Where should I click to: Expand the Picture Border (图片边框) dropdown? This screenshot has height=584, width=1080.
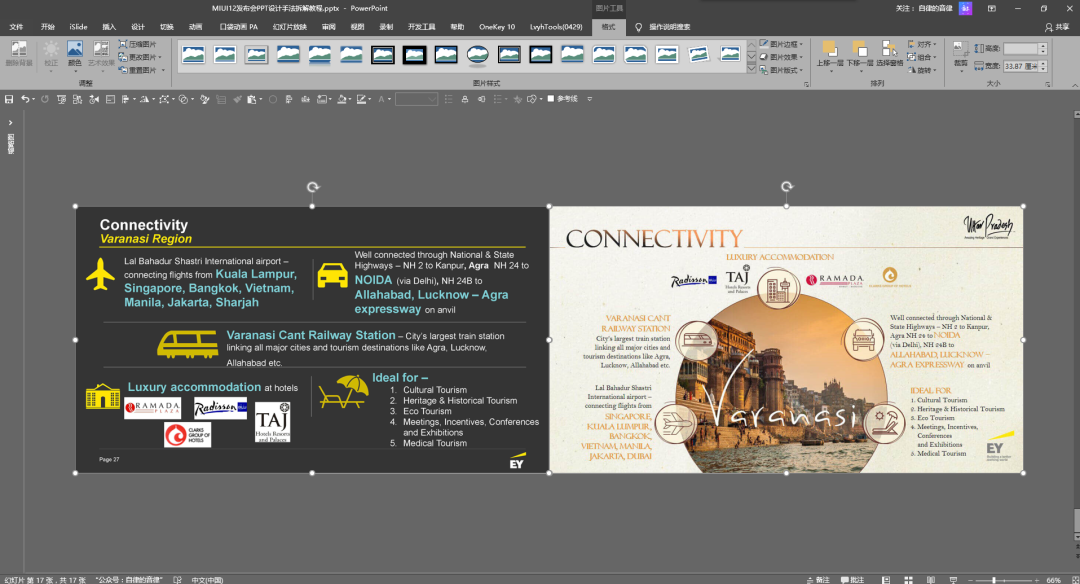coord(782,44)
